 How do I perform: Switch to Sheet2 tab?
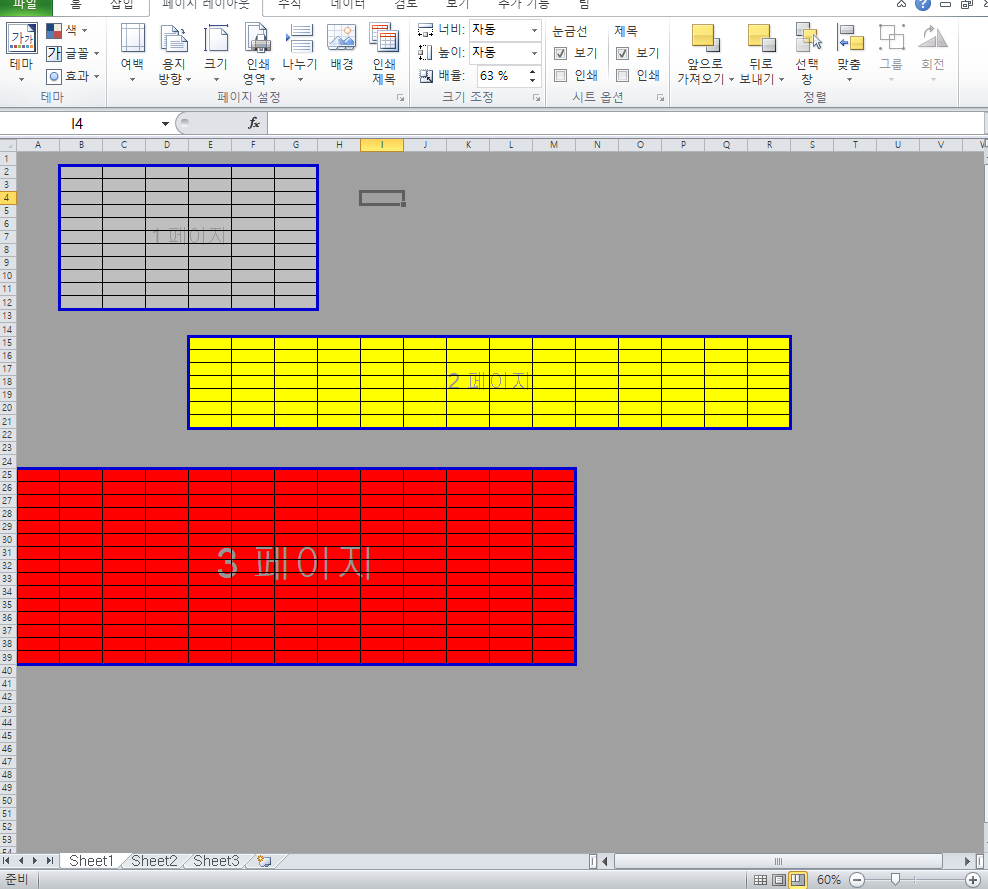(x=154, y=861)
